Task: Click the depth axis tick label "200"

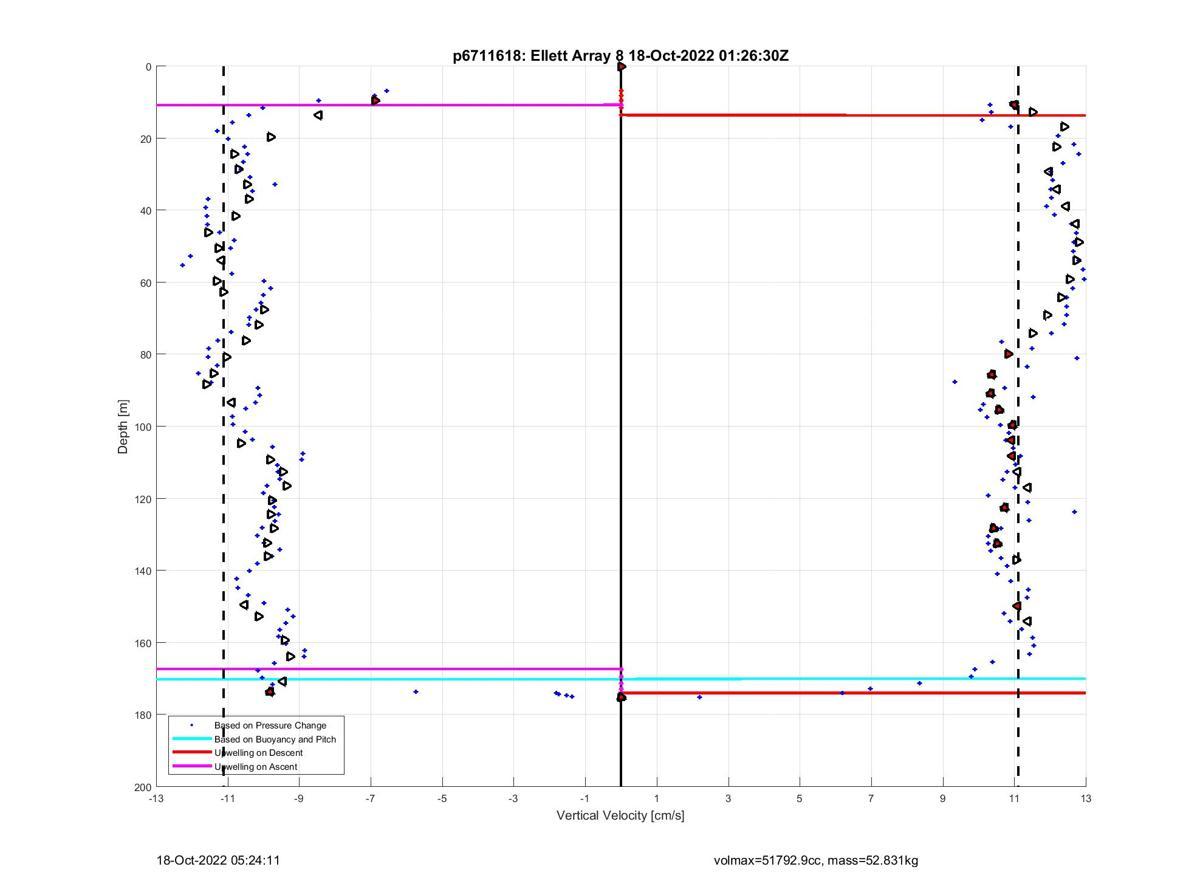Action: point(142,787)
